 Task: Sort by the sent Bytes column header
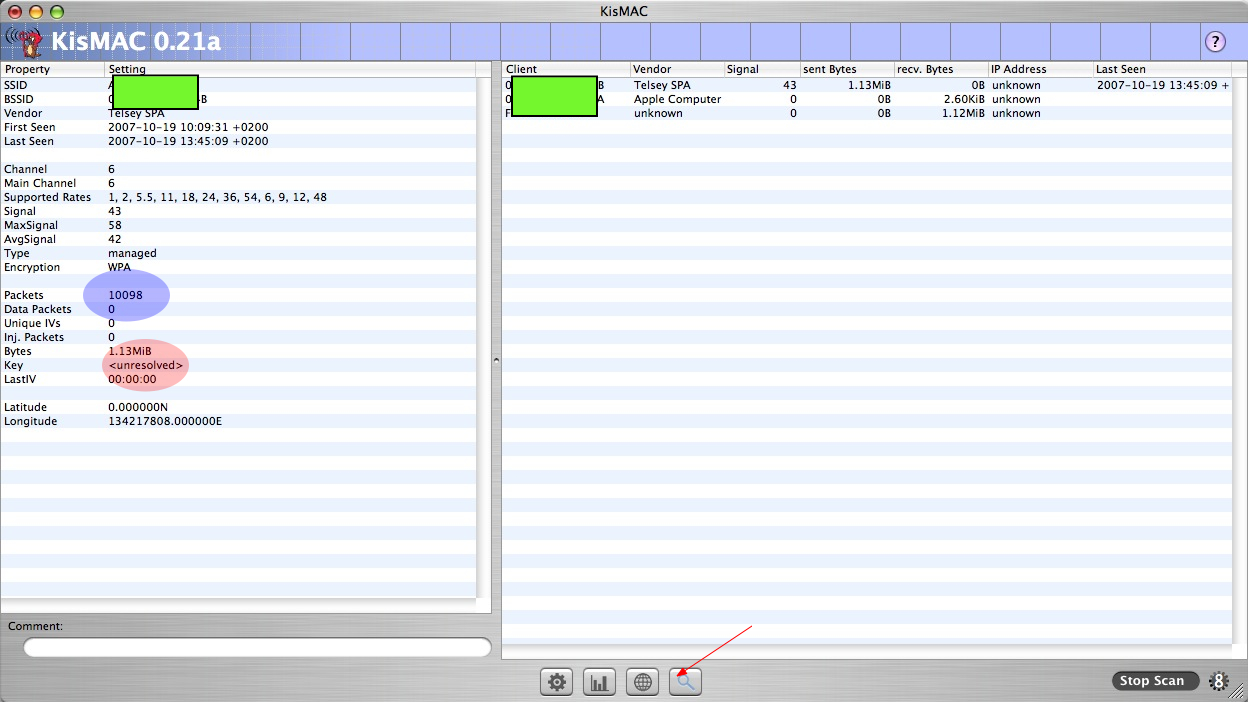(846, 69)
